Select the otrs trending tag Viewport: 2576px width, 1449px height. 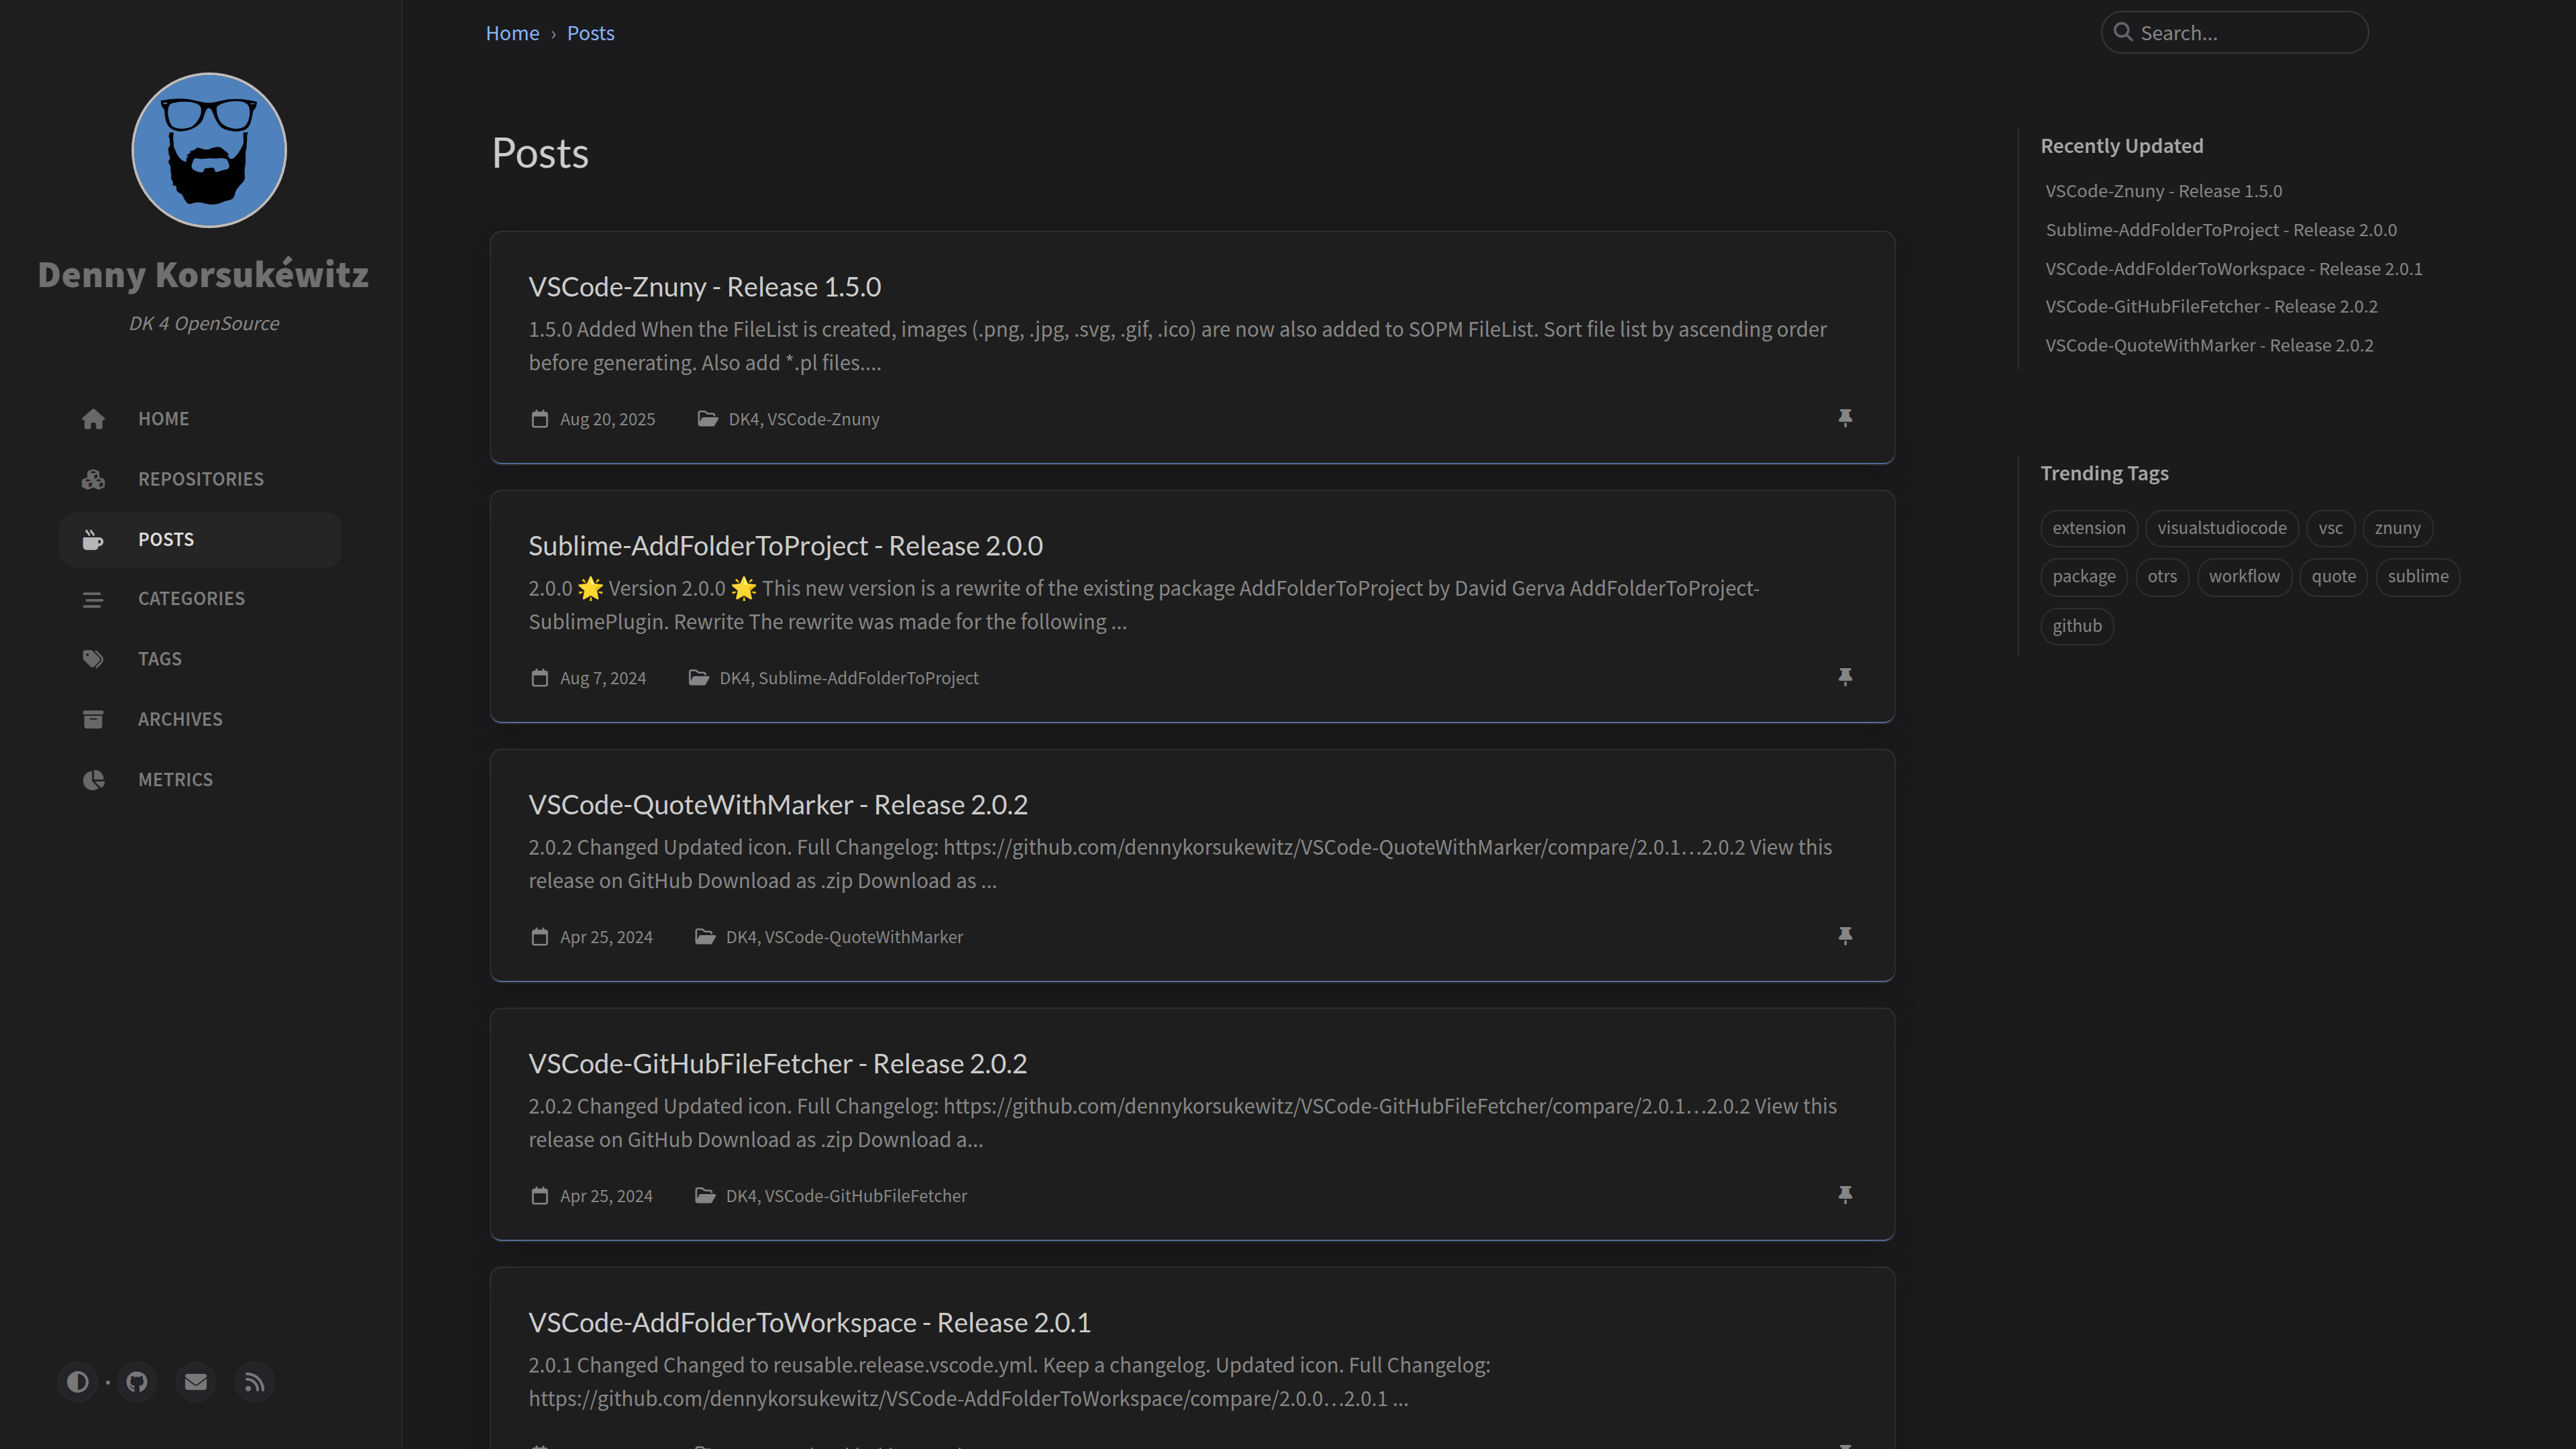point(2162,577)
